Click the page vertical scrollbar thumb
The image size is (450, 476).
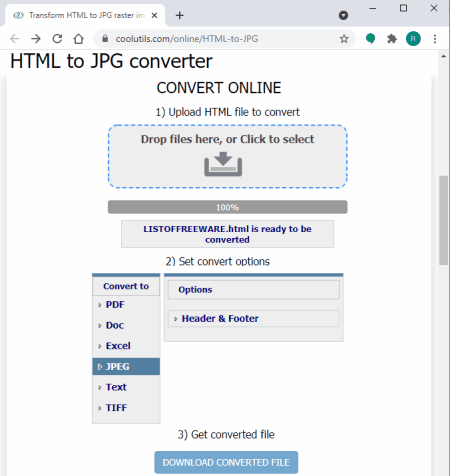443,220
